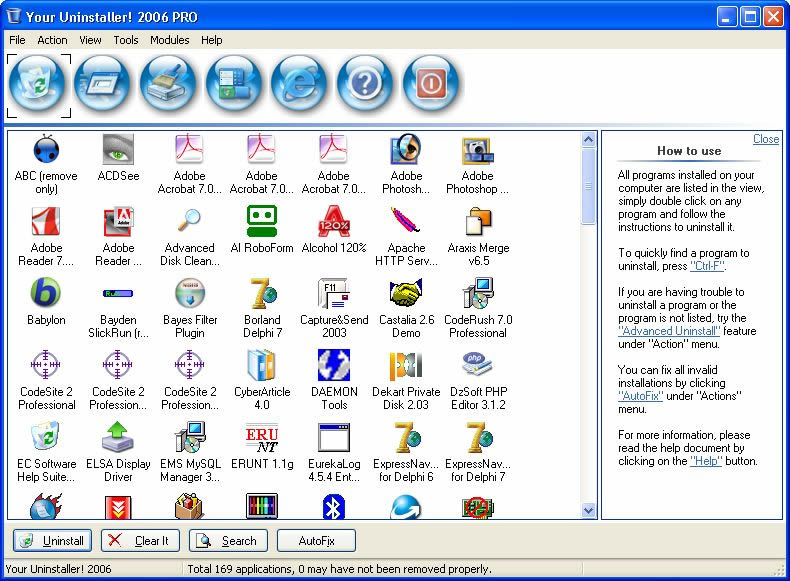Minimize the Your Uninstaller window
Image resolution: width=790 pixels, height=581 pixels.
point(727,17)
